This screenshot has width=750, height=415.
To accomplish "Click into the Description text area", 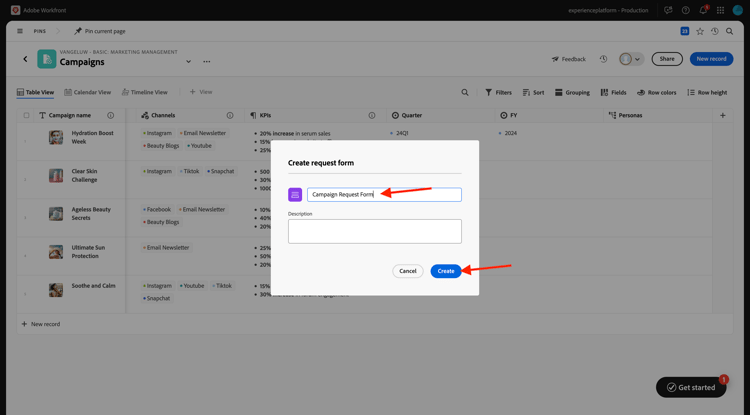I will 375,231.
